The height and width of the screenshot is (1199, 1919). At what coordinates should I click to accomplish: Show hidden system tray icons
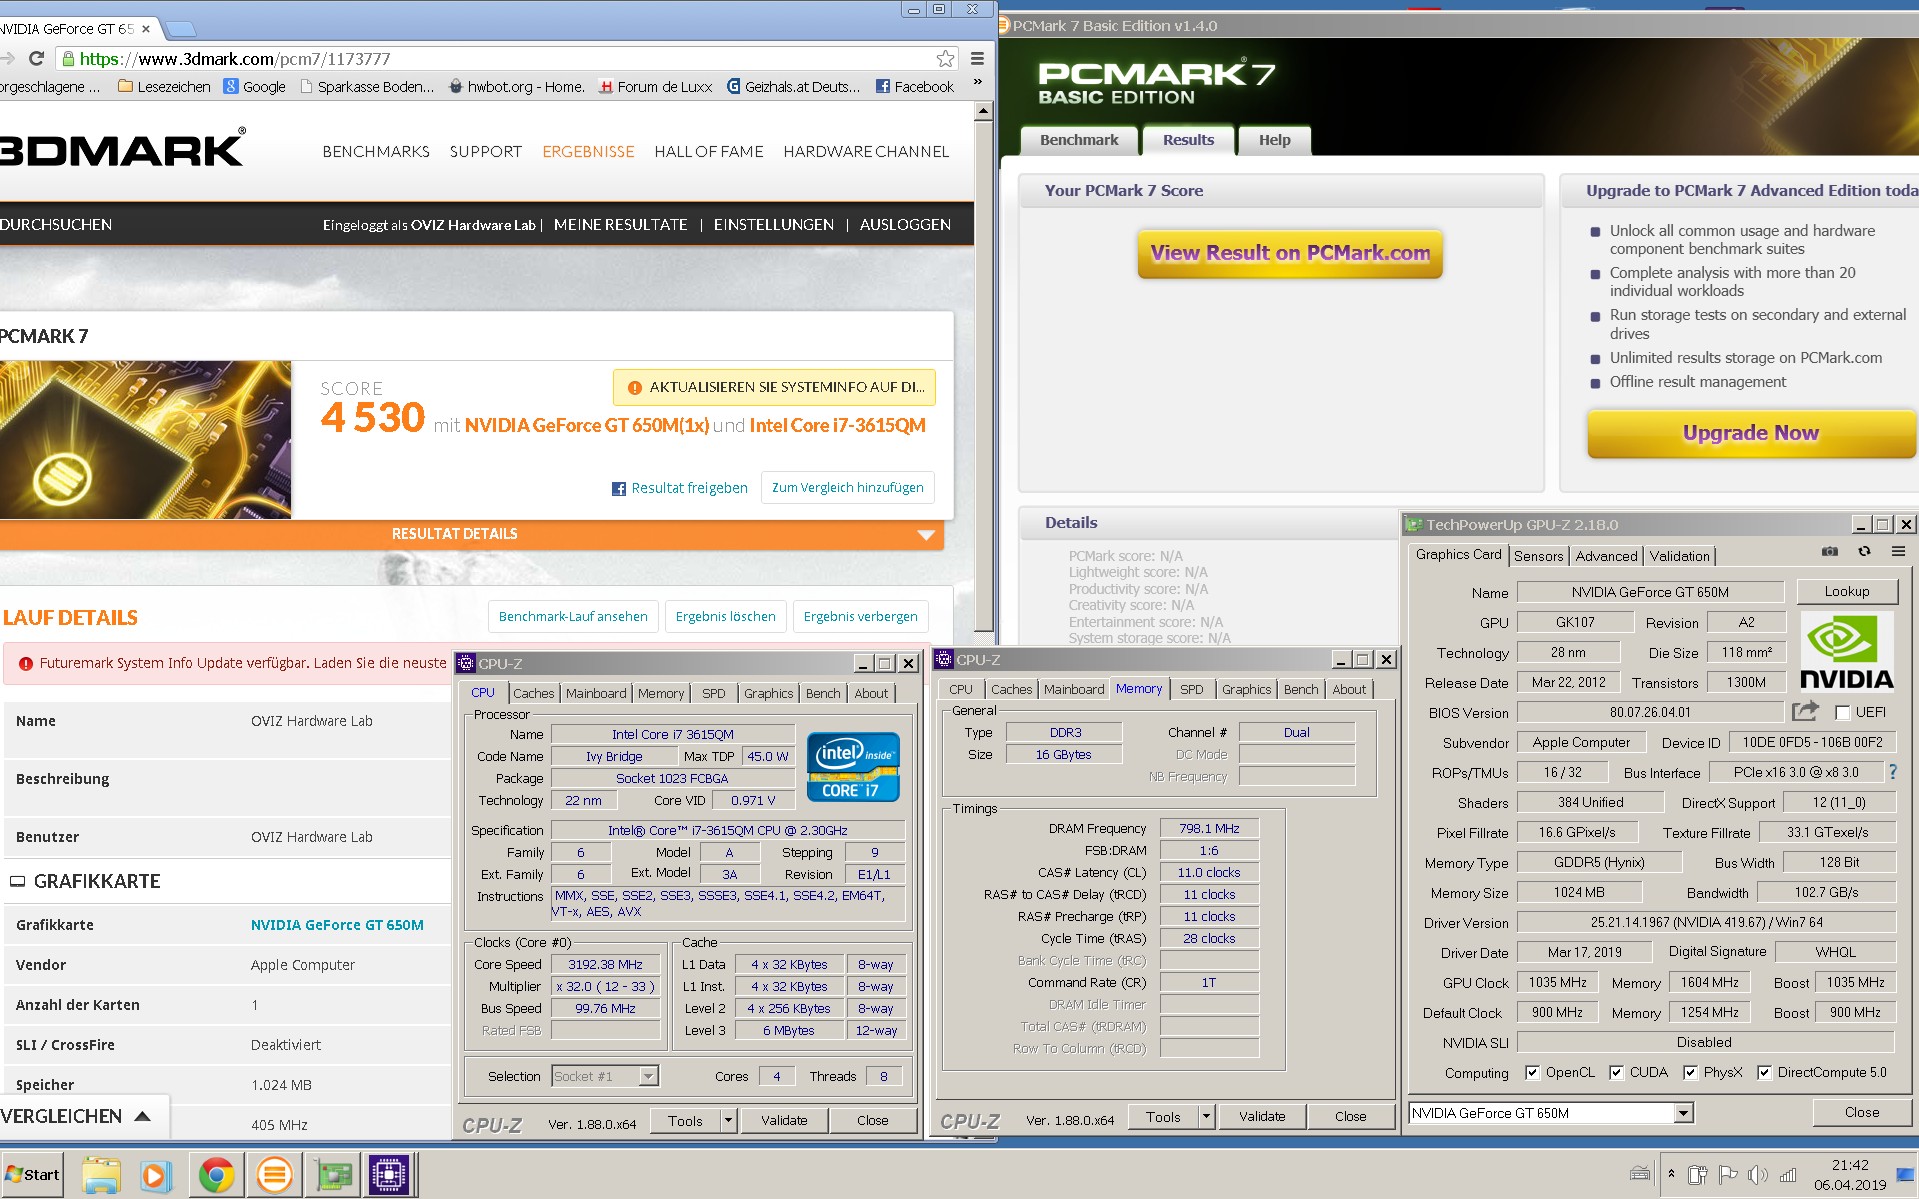1671,1173
